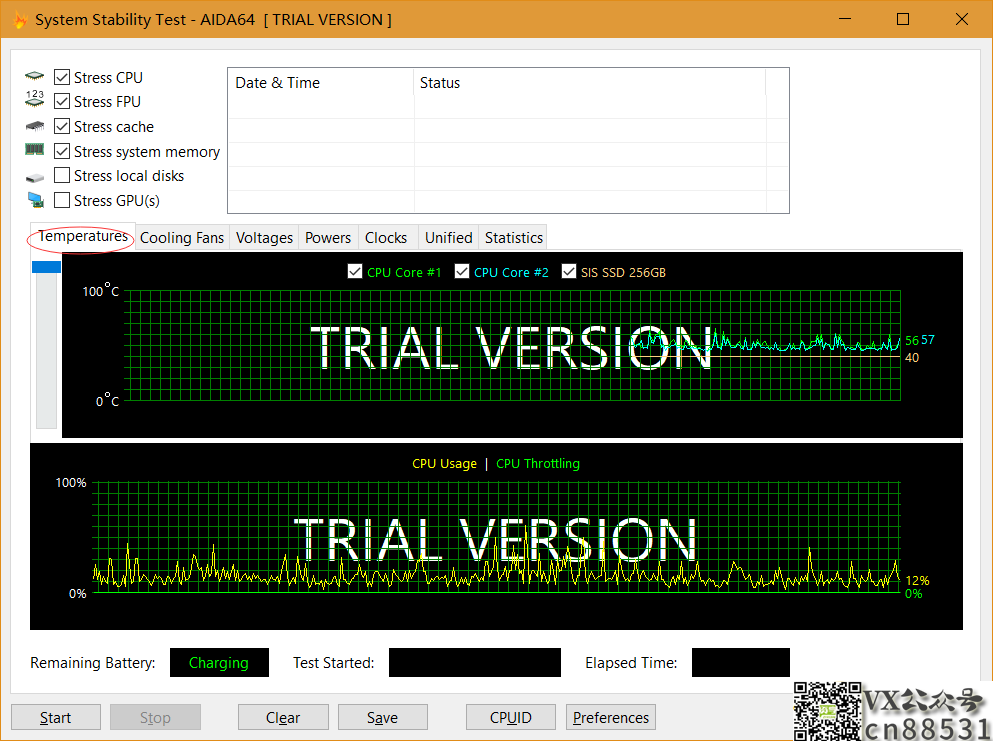Toggle SIS SSD 256GB graph checkbox
The width and height of the screenshot is (993, 741).
(x=569, y=272)
